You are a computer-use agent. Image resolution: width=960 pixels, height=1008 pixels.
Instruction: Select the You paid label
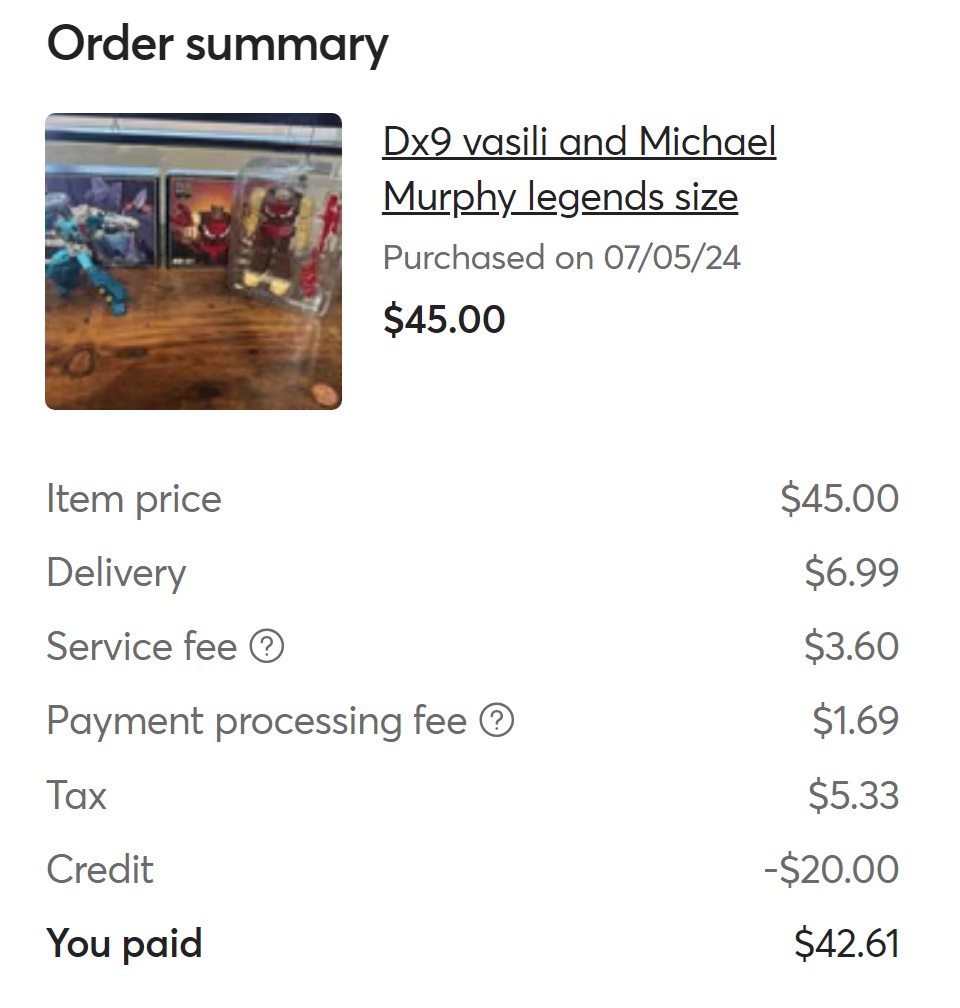tap(124, 944)
